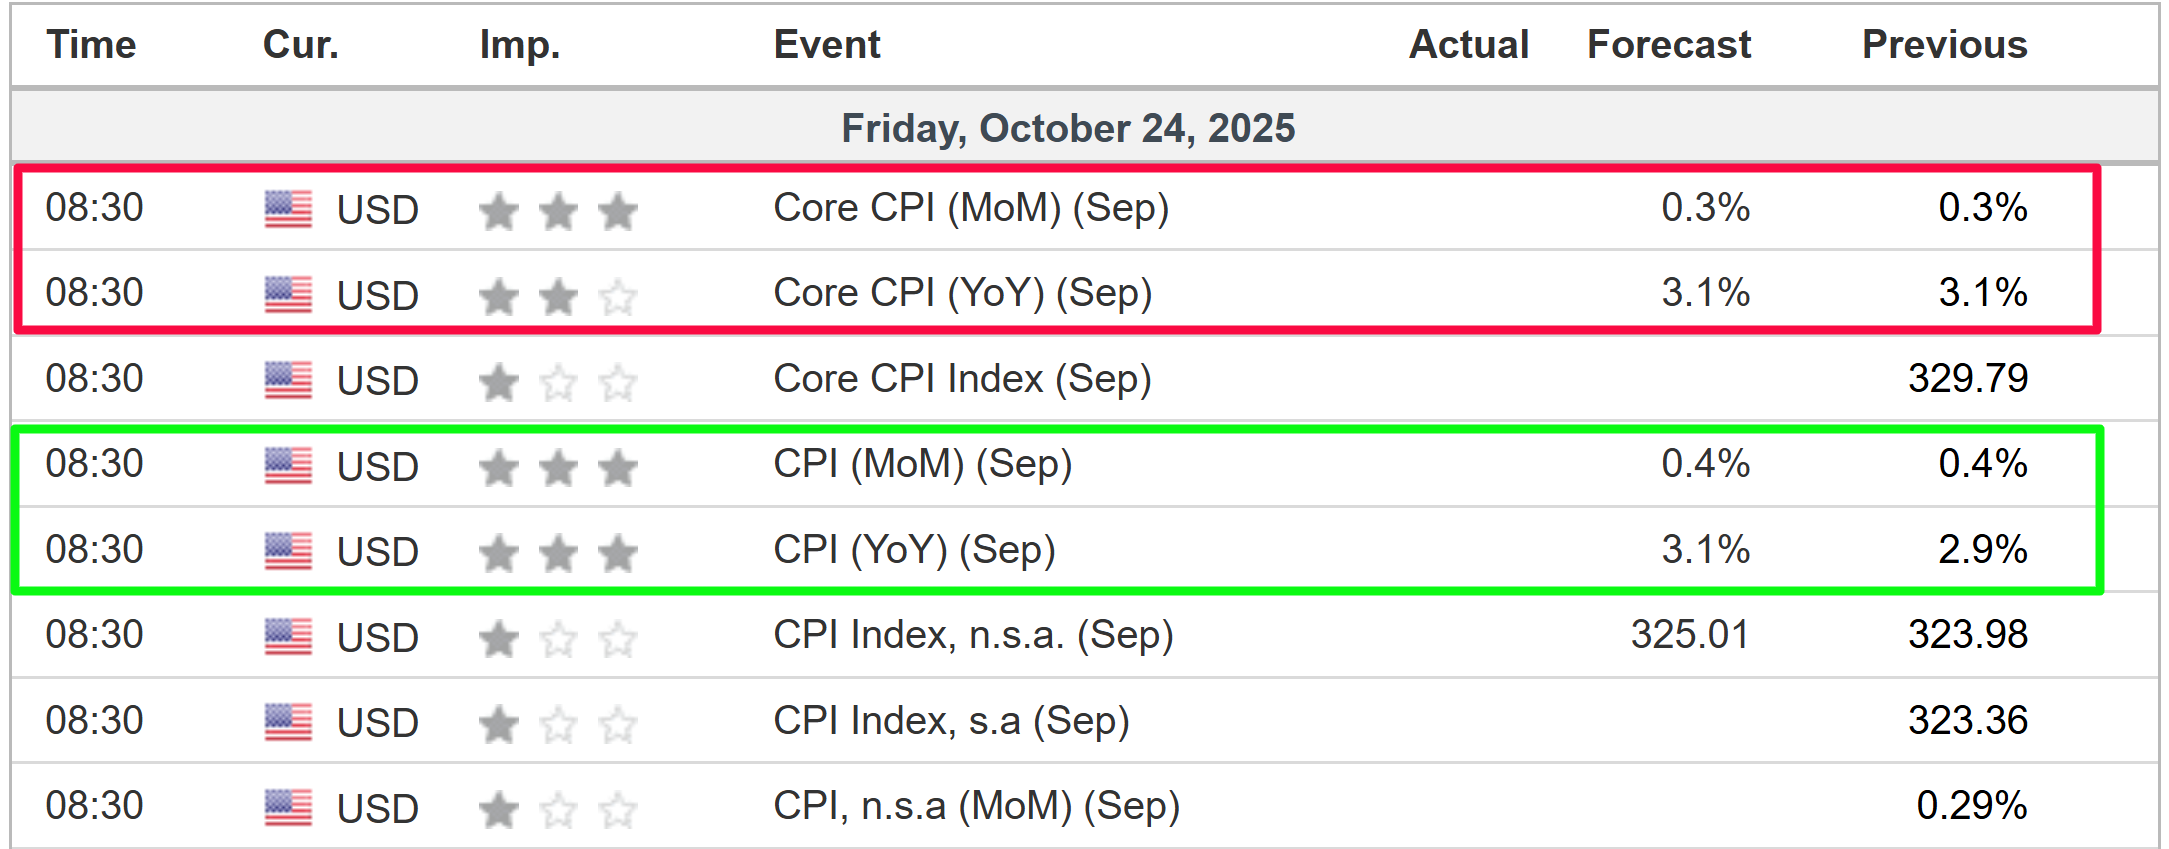Click the US flag in Core CPI (MoM) row
Image resolution: width=2169 pixels, height=849 pixels.
[288, 209]
